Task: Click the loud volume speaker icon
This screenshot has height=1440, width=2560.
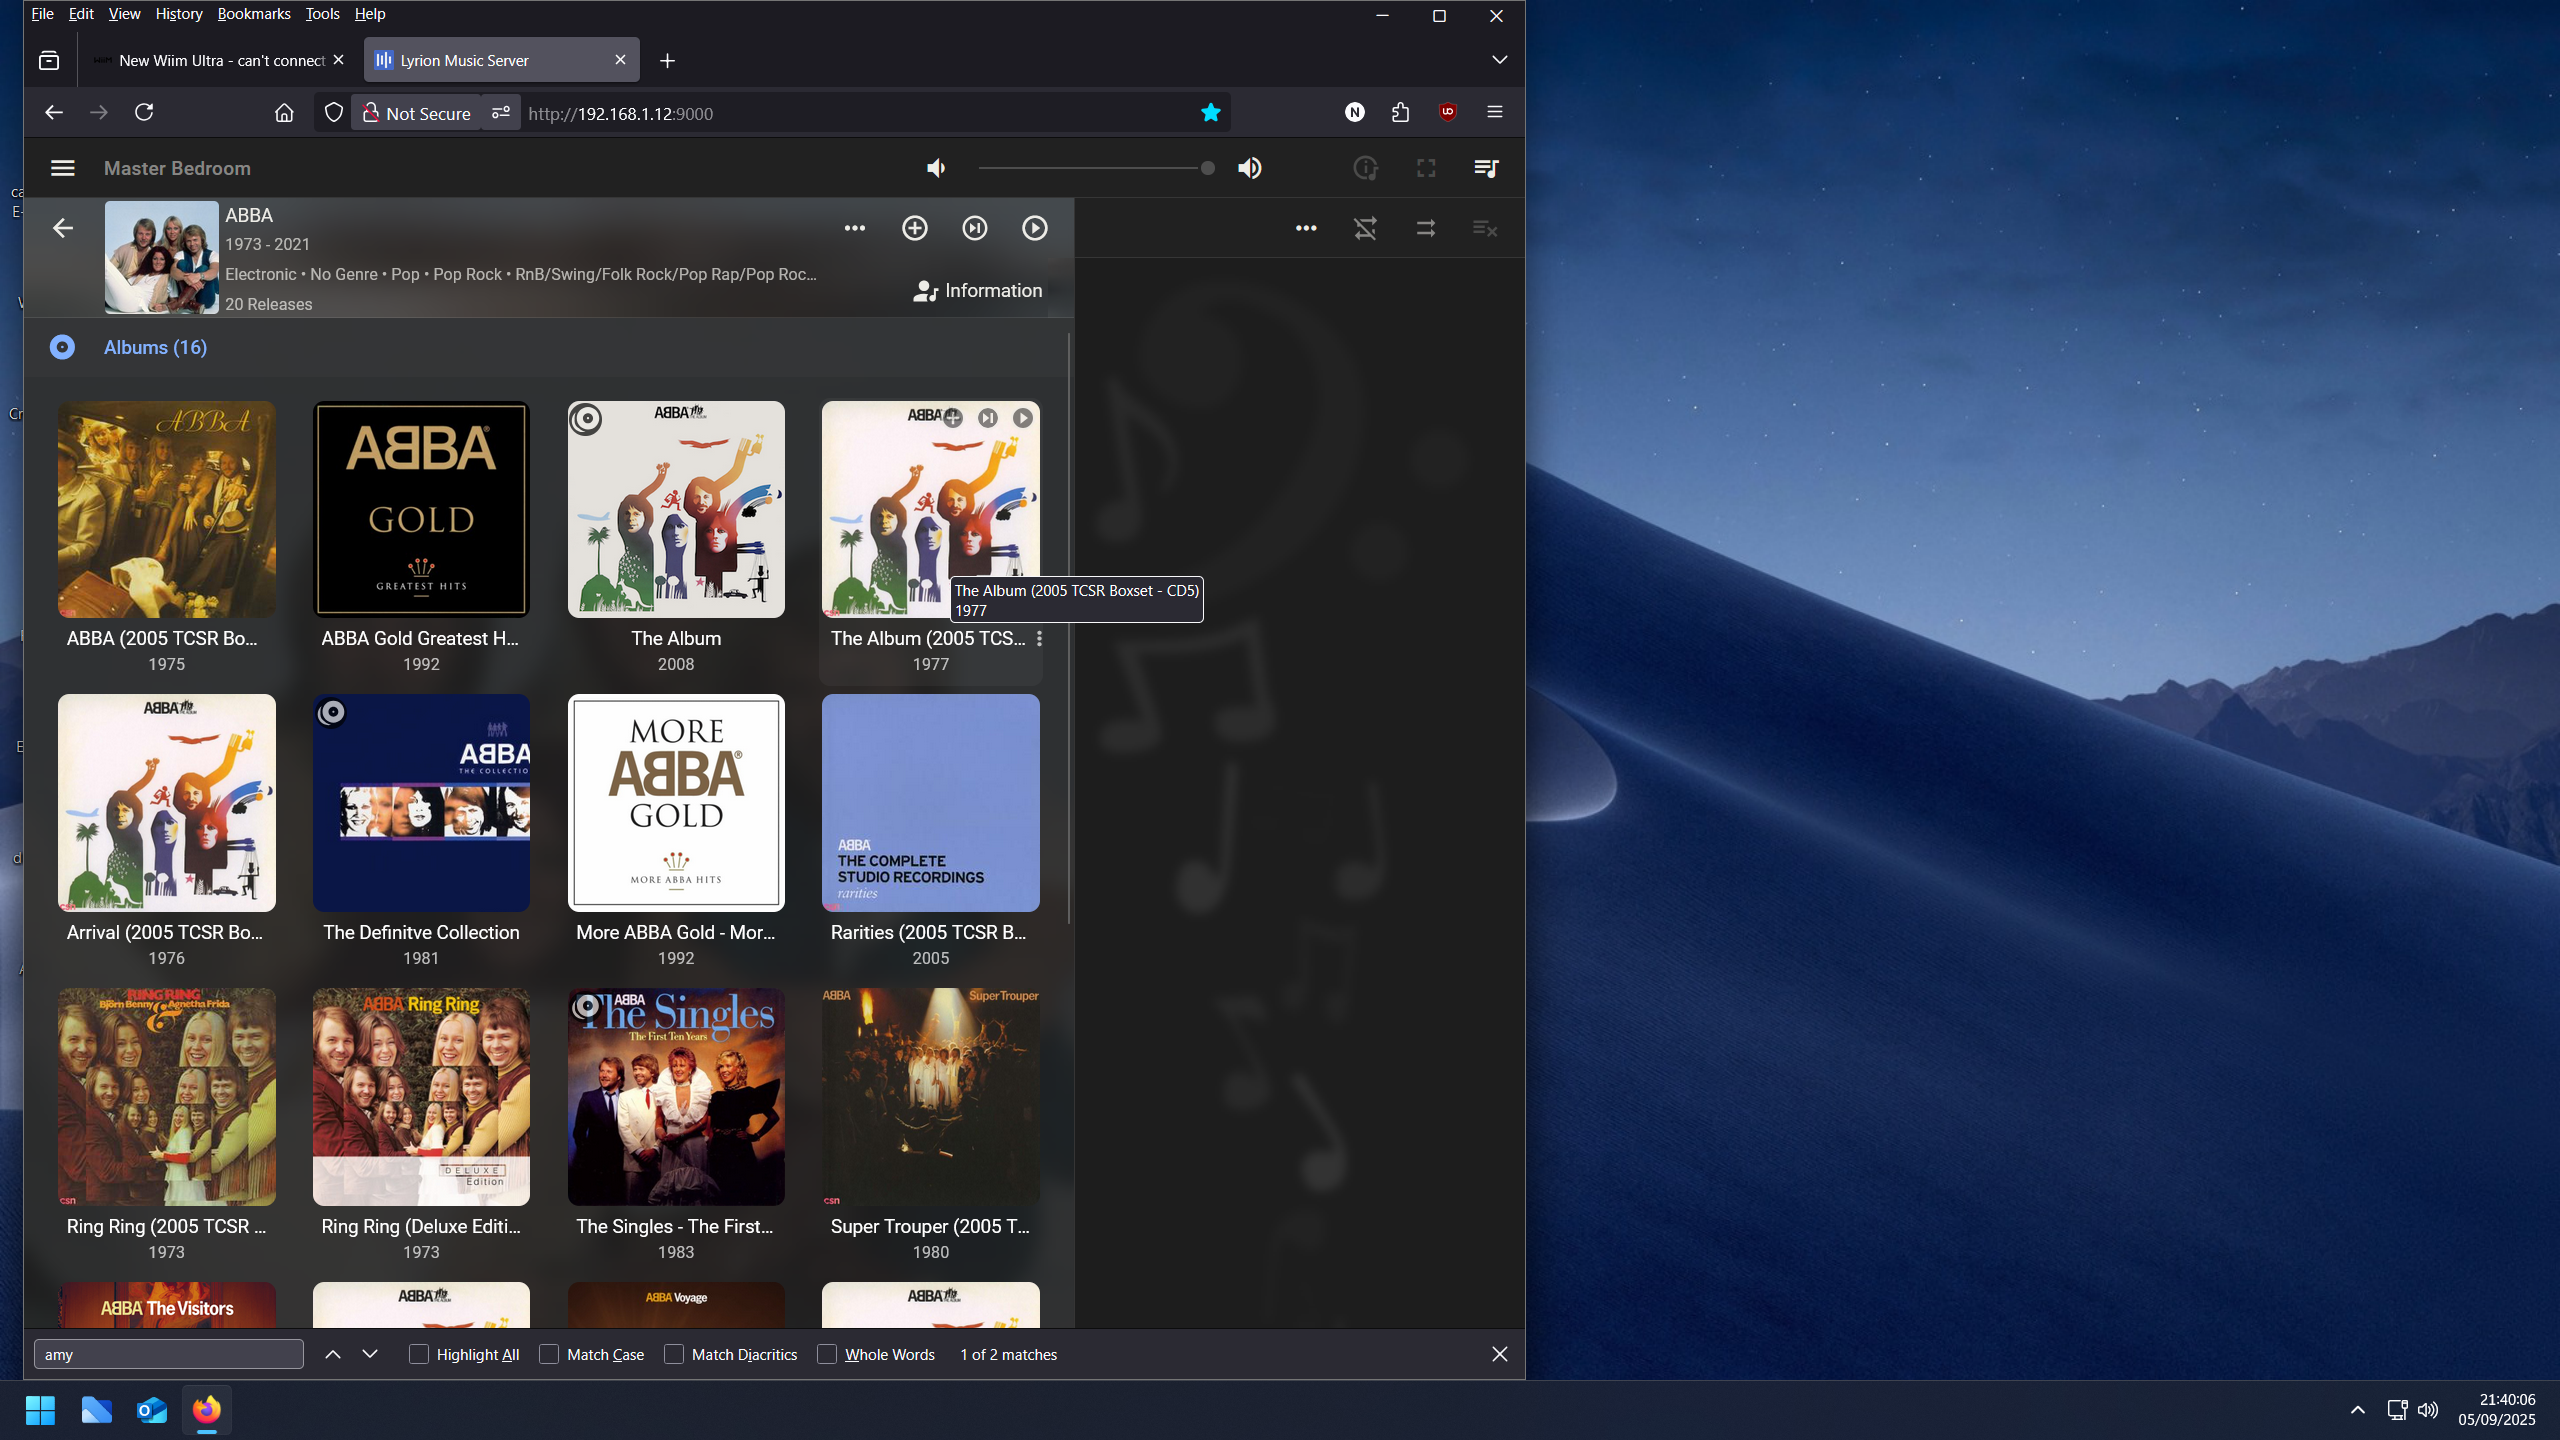Action: coord(1249,168)
